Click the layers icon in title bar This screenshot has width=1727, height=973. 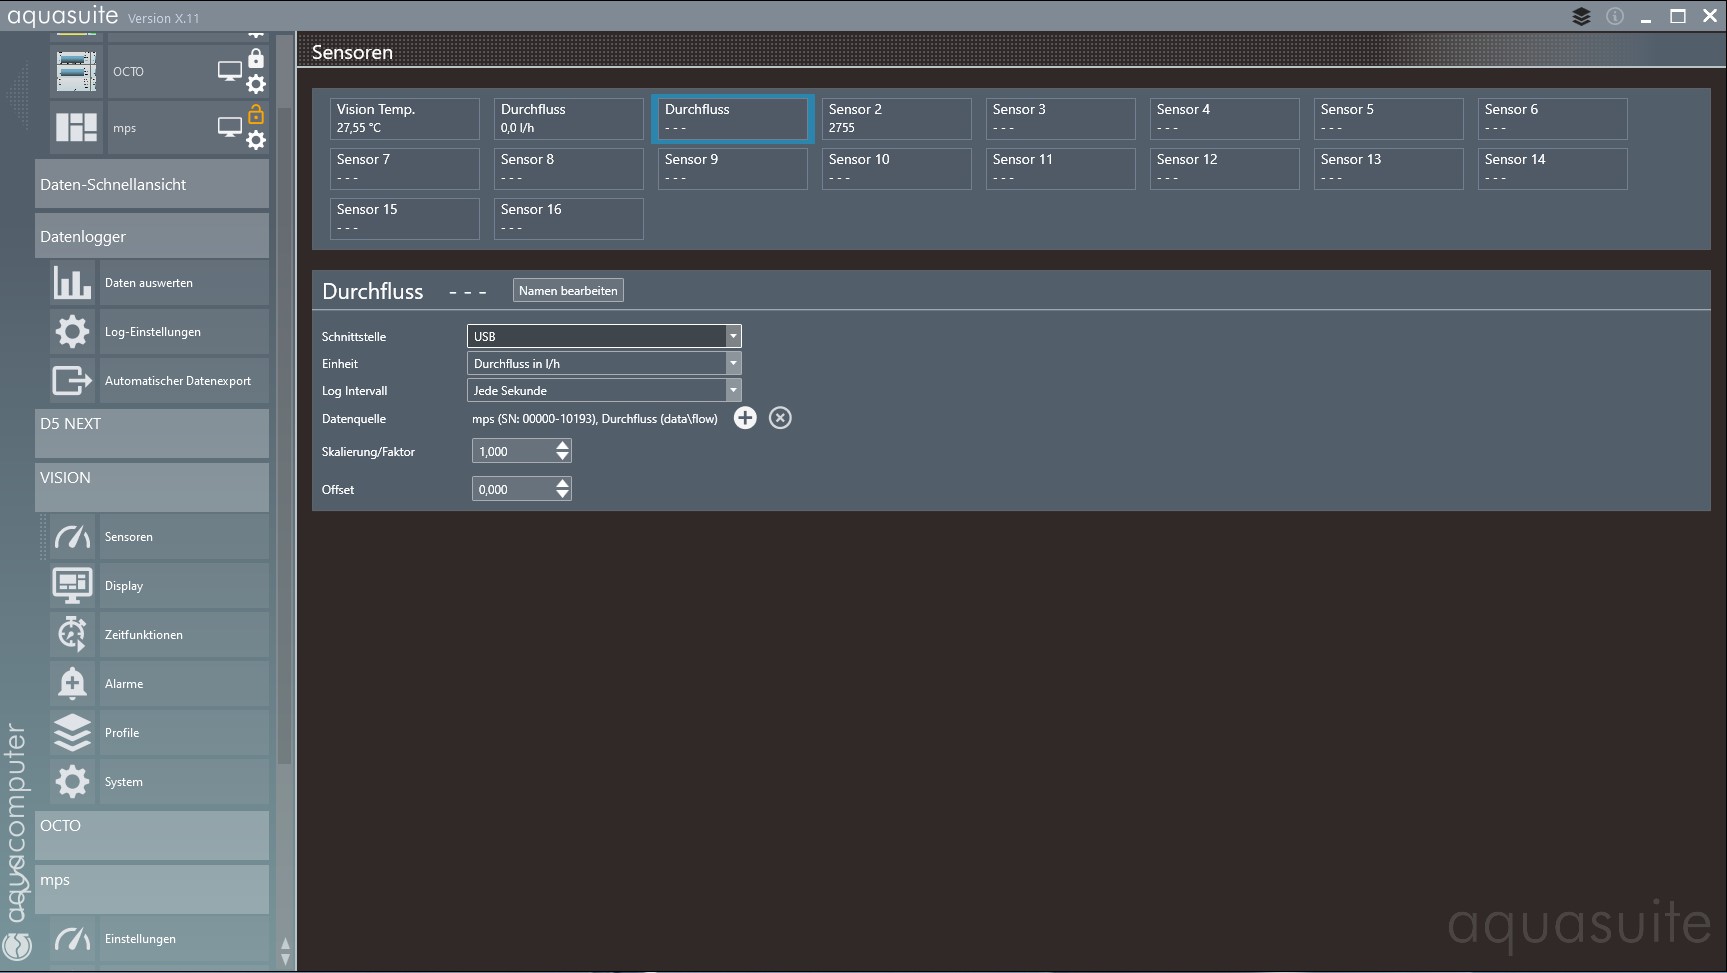point(1581,16)
